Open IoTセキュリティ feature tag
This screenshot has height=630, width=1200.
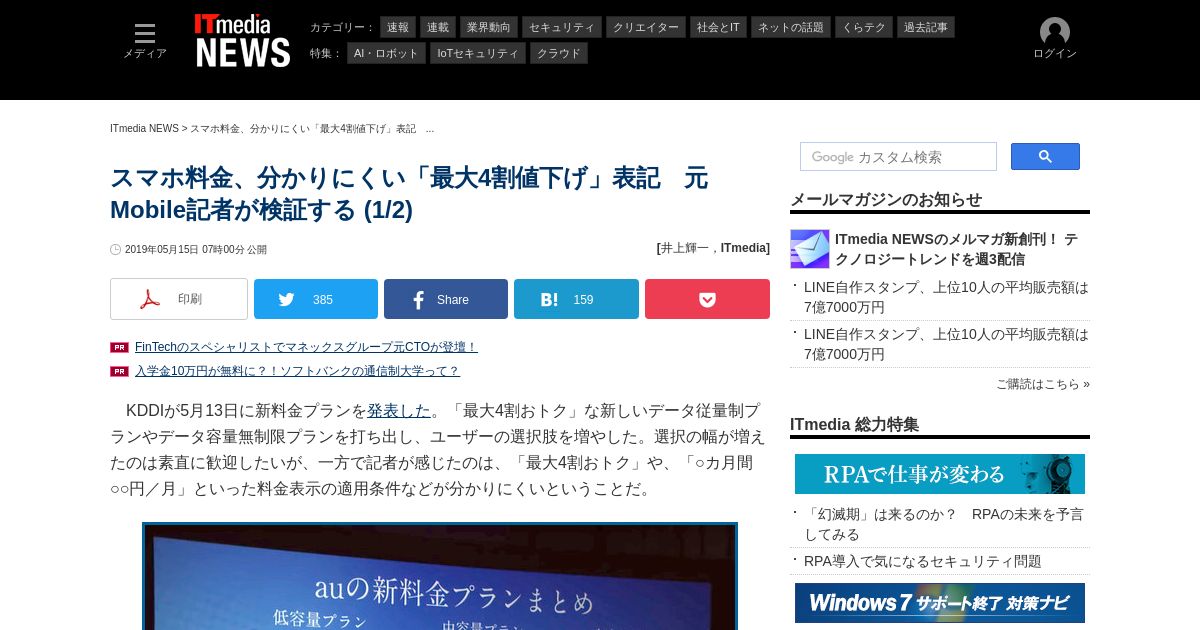click(478, 53)
